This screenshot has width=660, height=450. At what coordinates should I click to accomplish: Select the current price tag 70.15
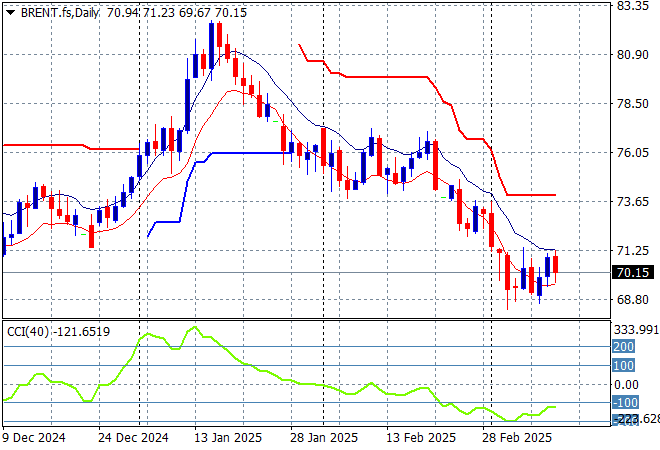point(633,273)
